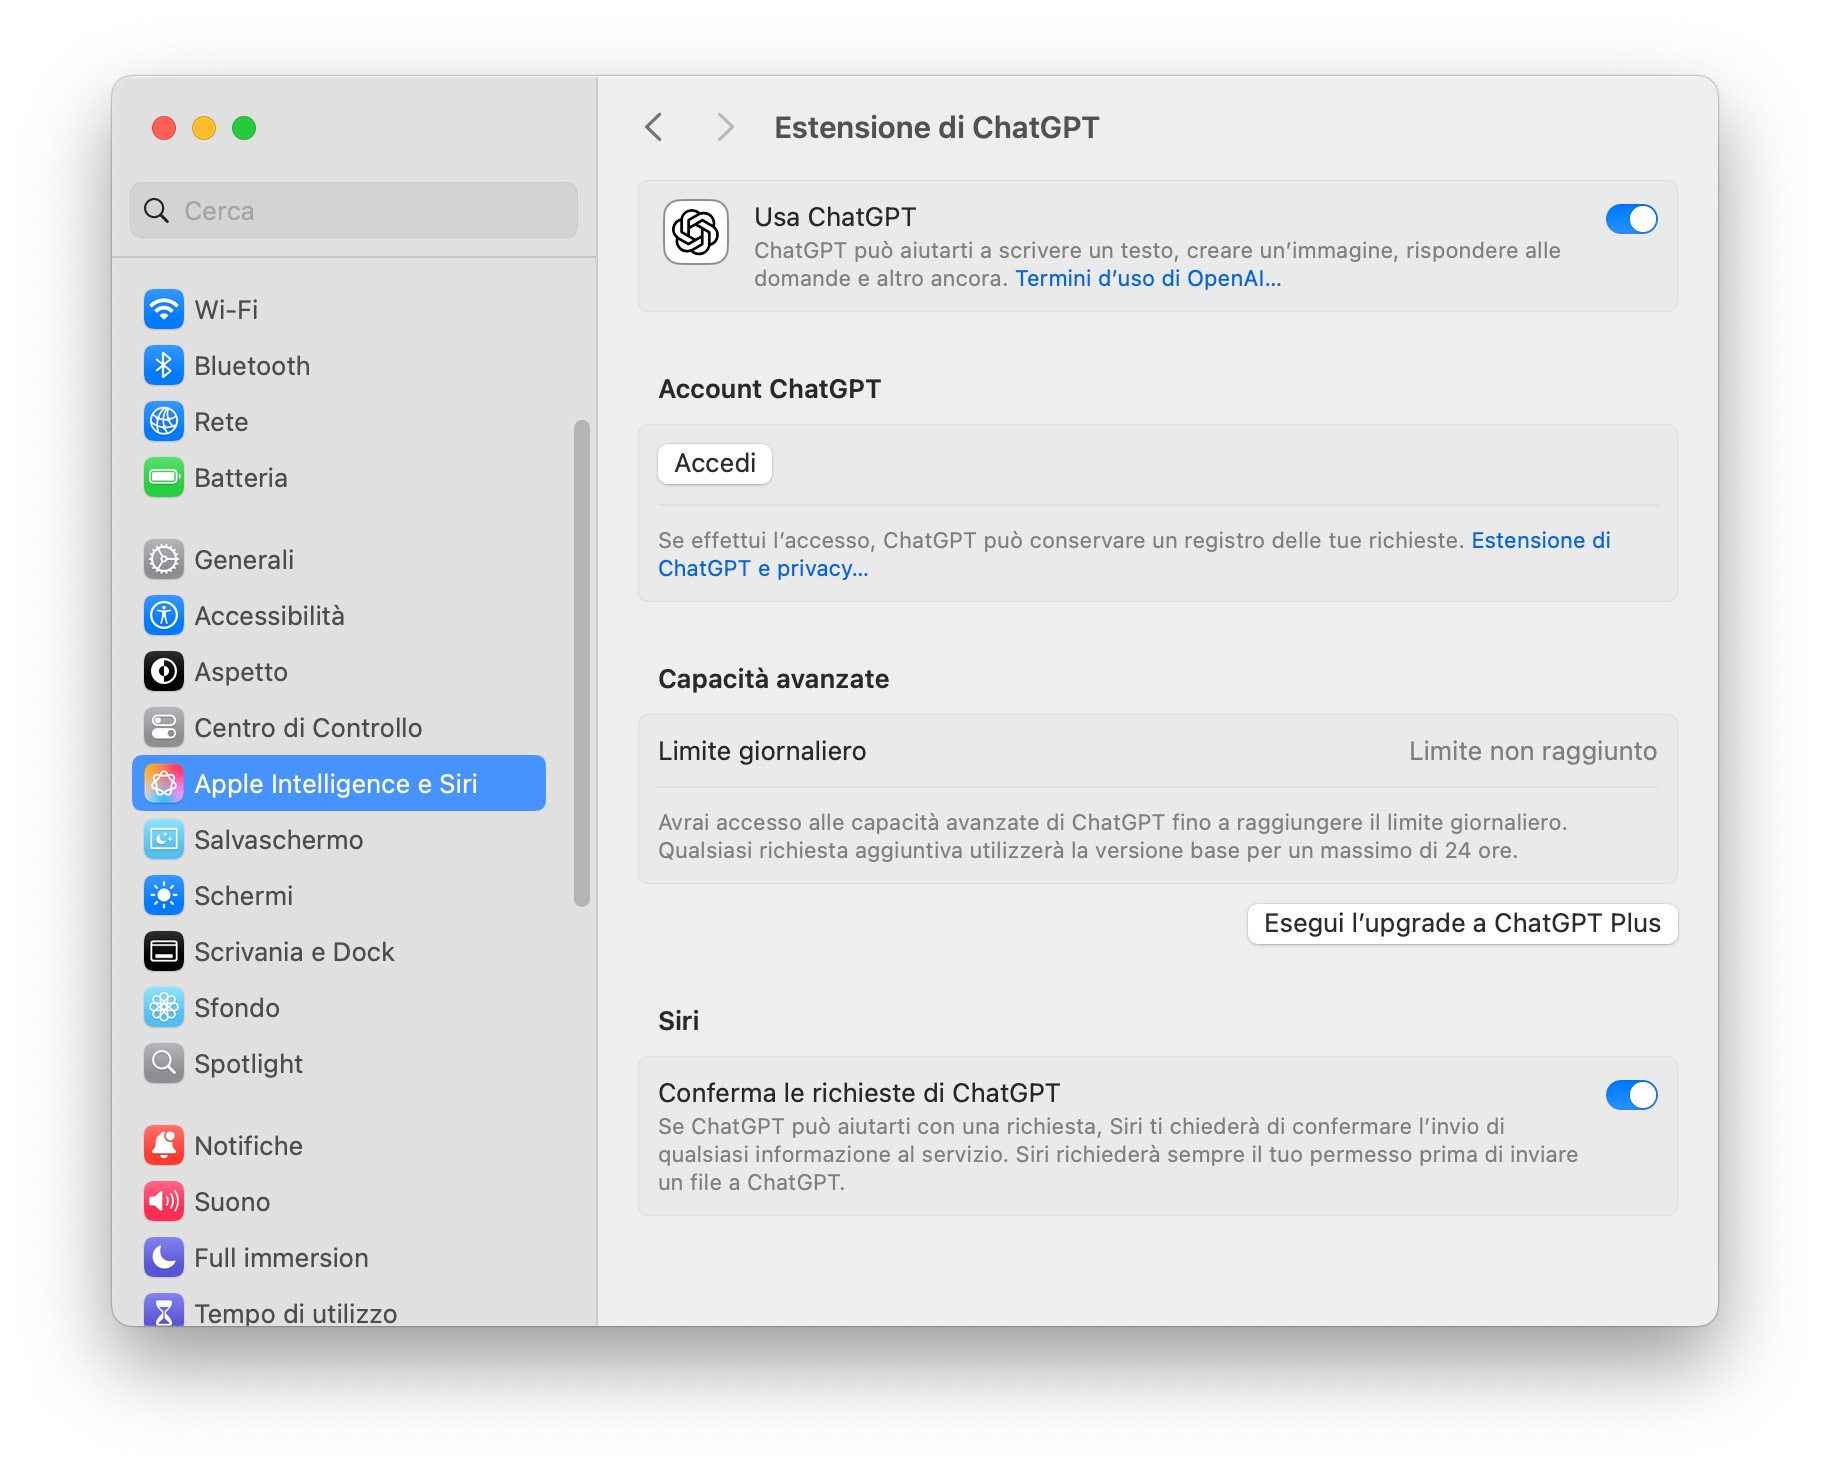Select the Aspetto icon

point(164,672)
